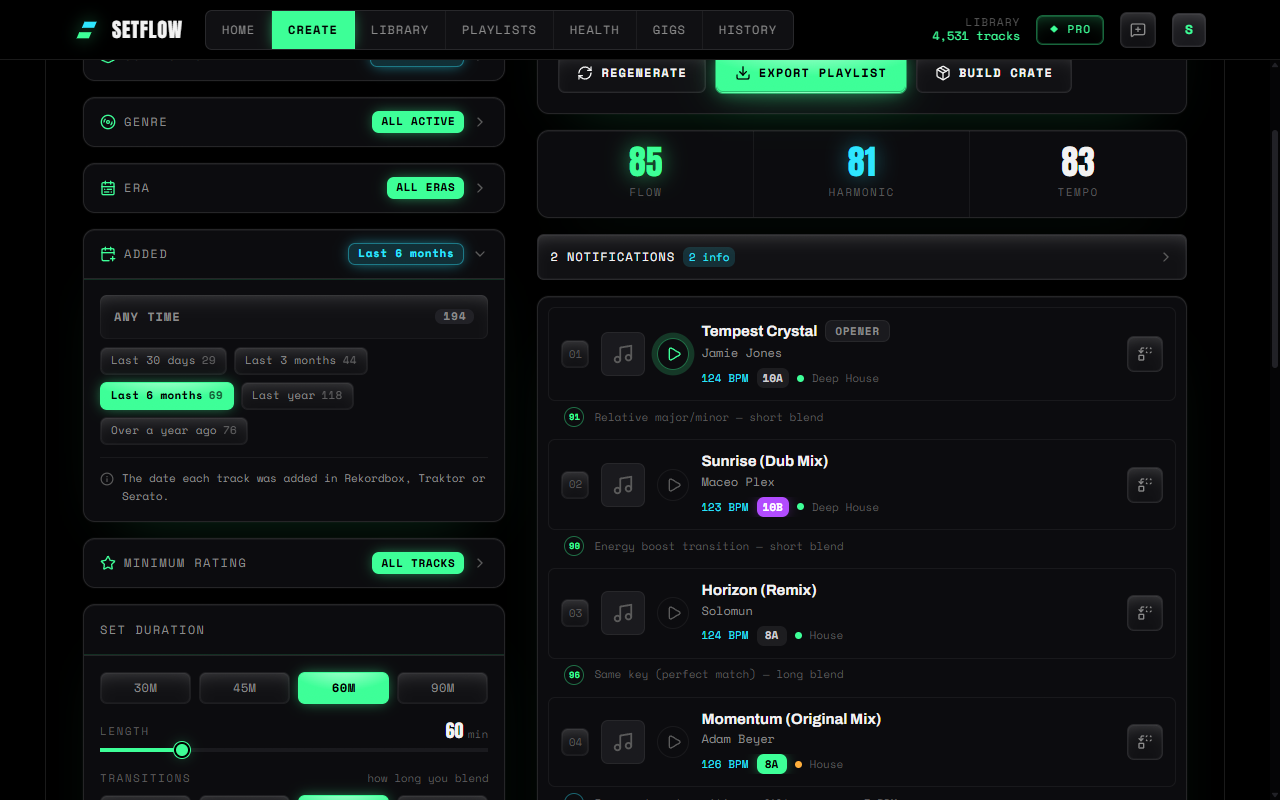The width and height of the screenshot is (1280, 800).
Task: Open the Pro plan badge
Action: [1070, 30]
